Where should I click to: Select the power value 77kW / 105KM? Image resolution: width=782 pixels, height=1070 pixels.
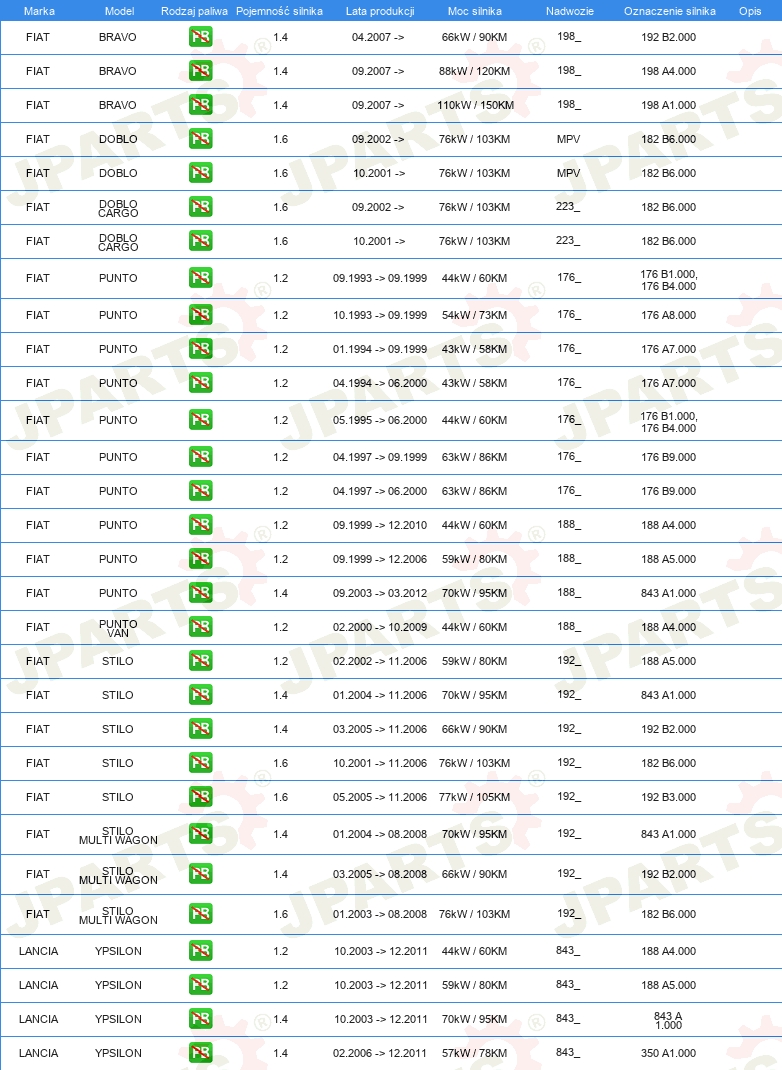[x=474, y=797]
